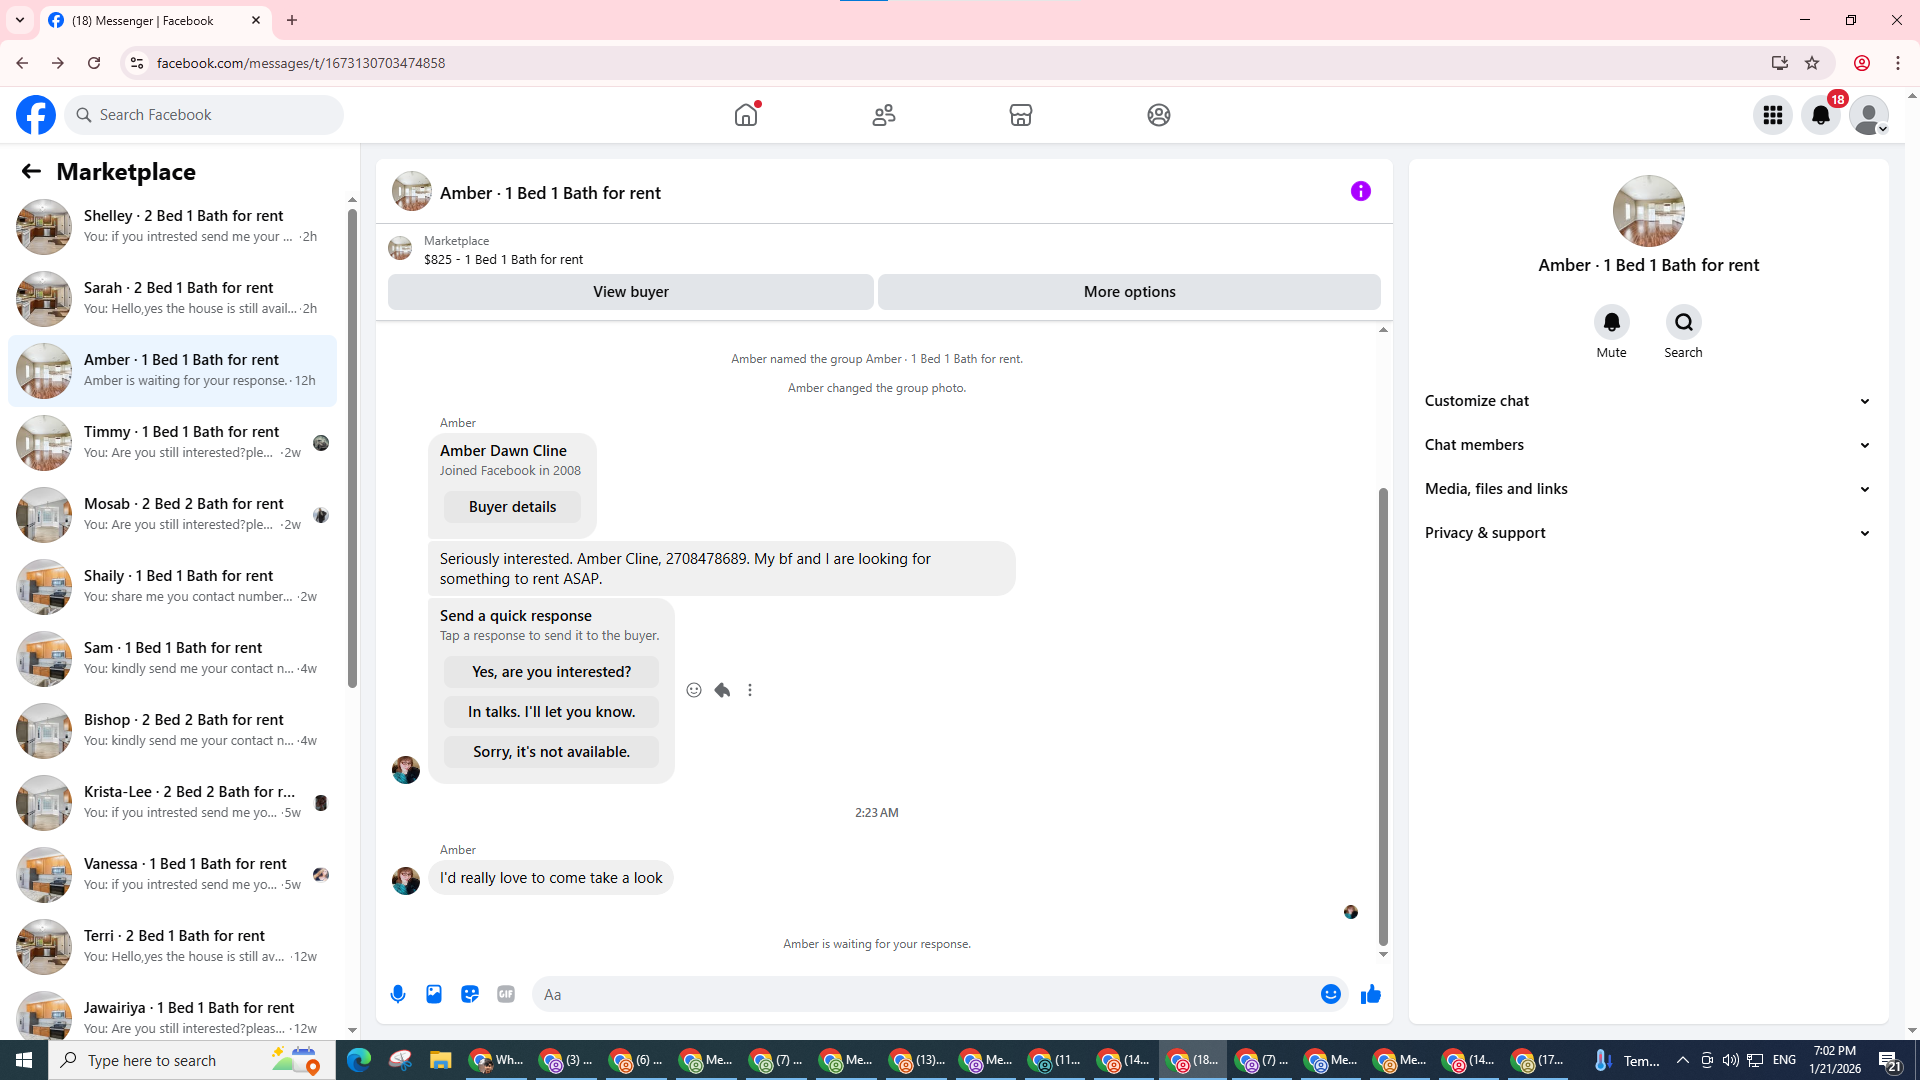This screenshot has width=1920, height=1080.
Task: Send 'Sorry, it's not available.' quick response
Action: pos(551,752)
